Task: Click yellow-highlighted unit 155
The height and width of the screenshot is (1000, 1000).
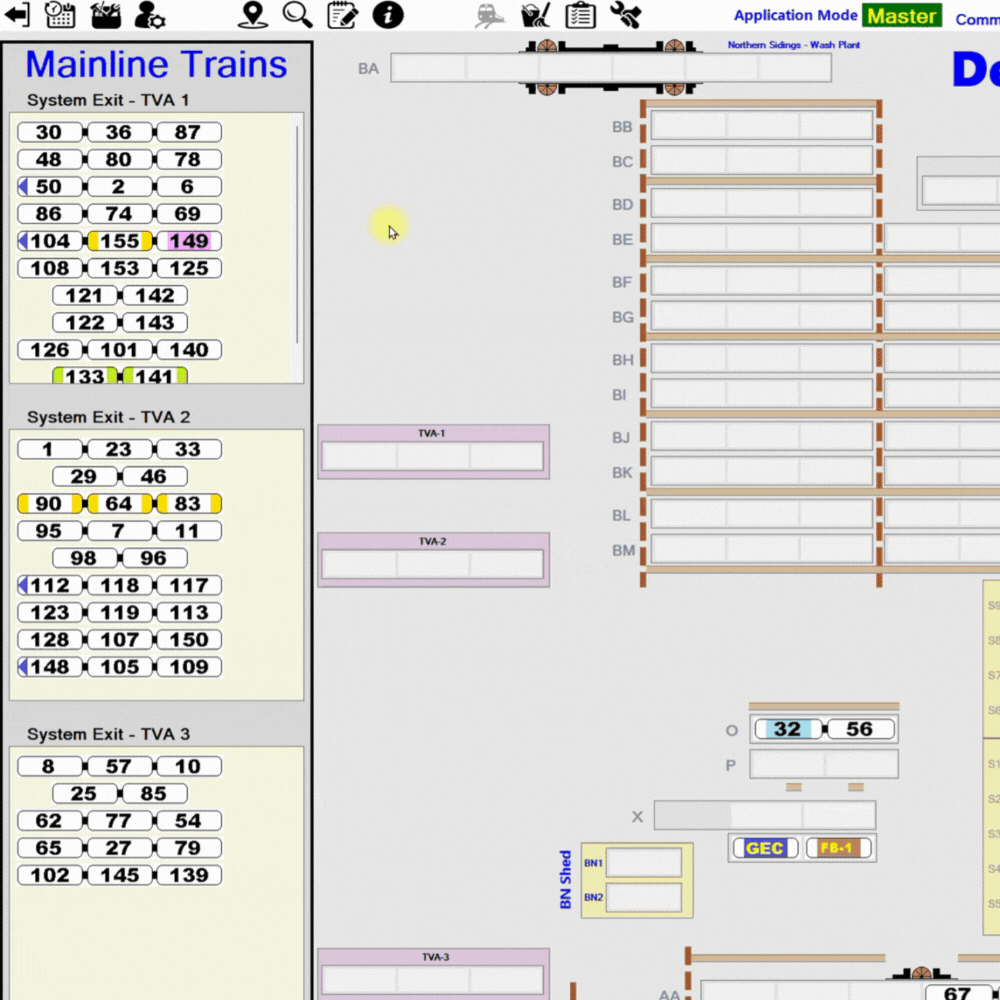Action: tap(119, 241)
